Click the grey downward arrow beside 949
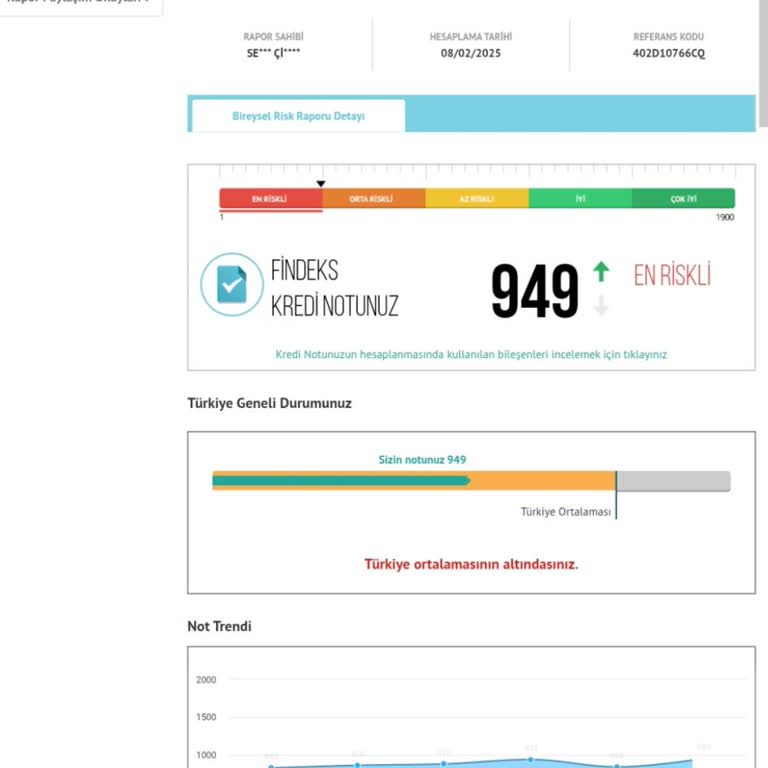This screenshot has width=768, height=768. pyautogui.click(x=601, y=306)
